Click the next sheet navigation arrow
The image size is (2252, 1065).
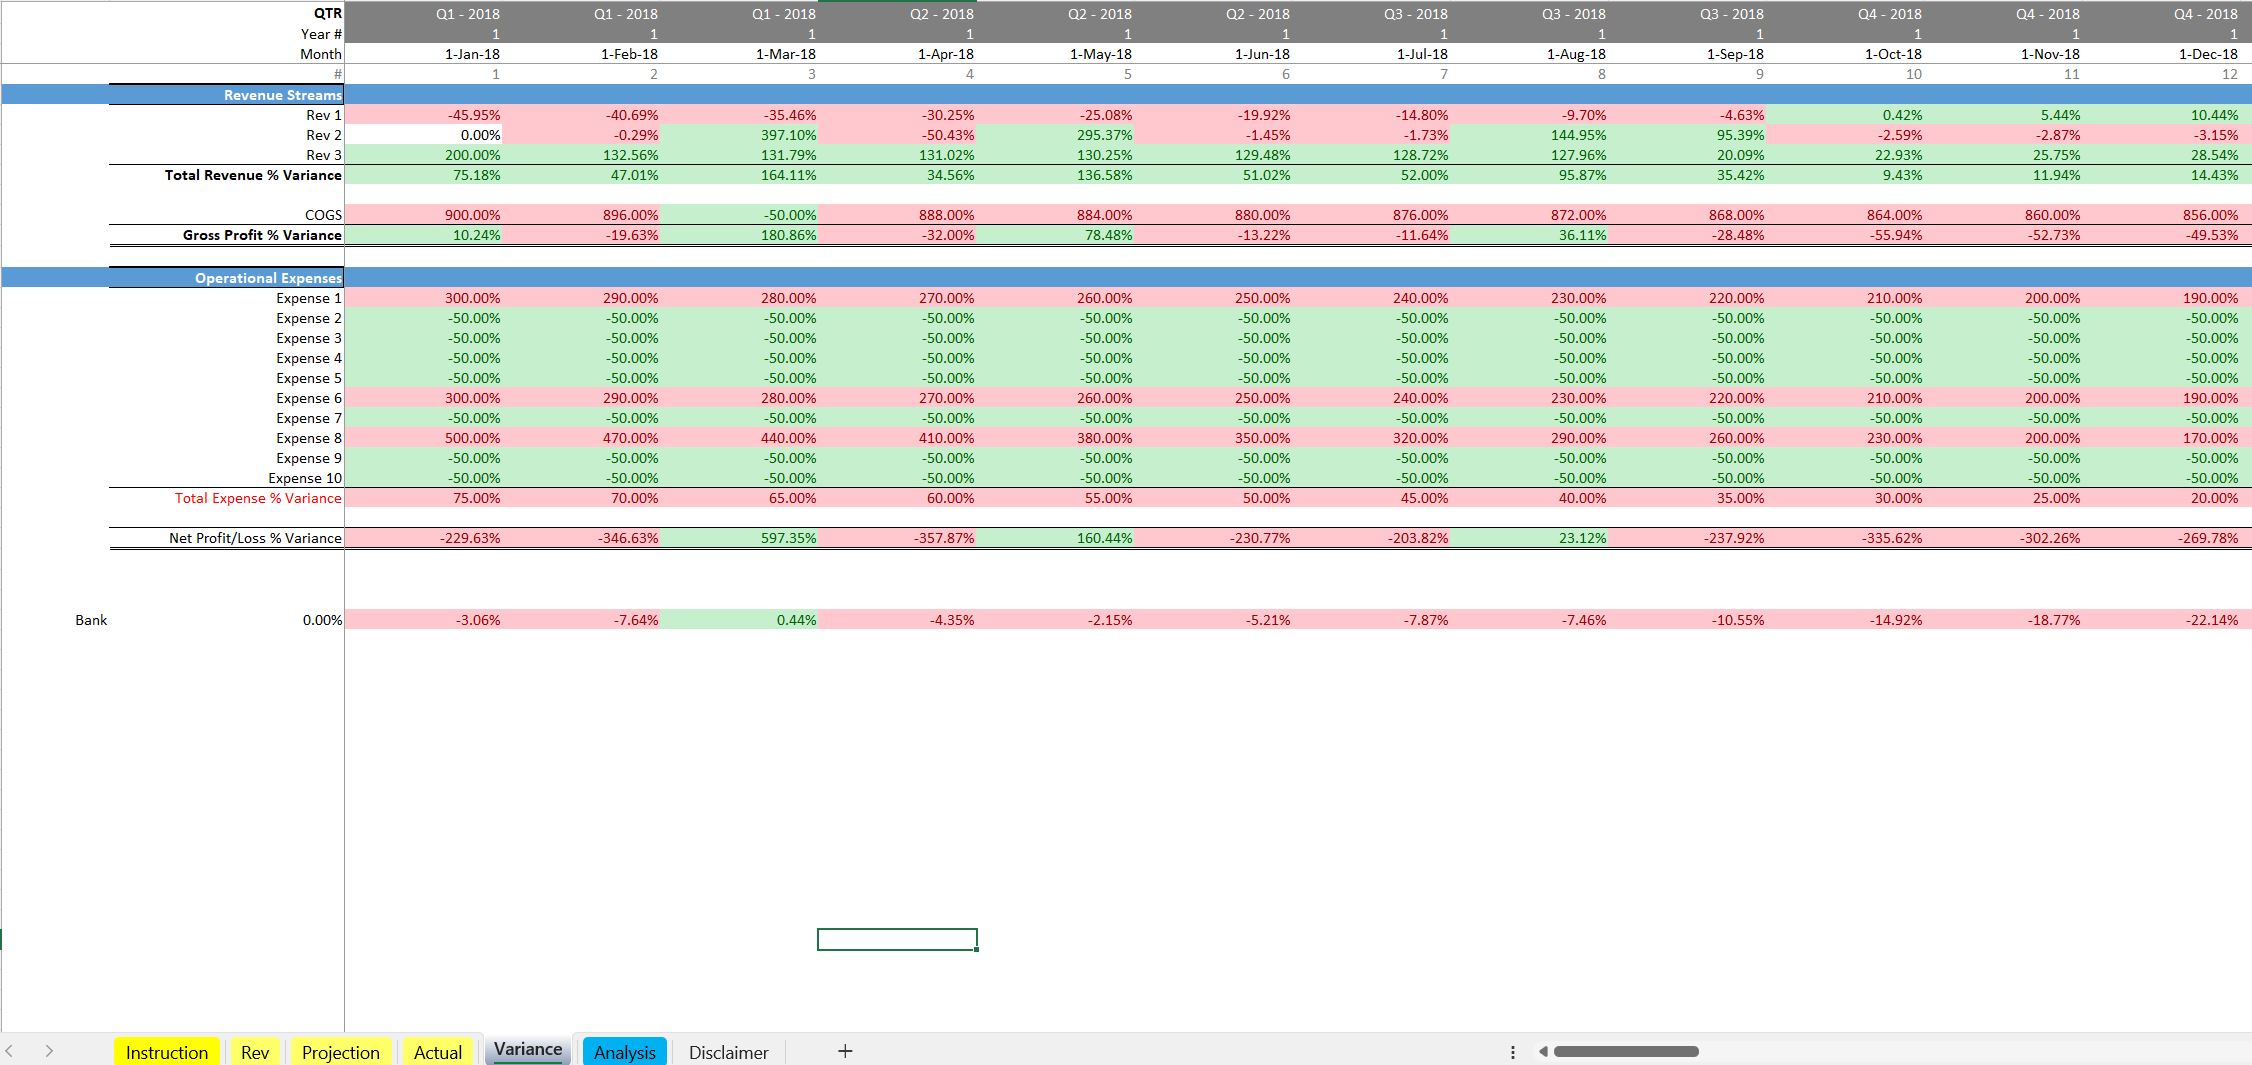pyautogui.click(x=49, y=1051)
